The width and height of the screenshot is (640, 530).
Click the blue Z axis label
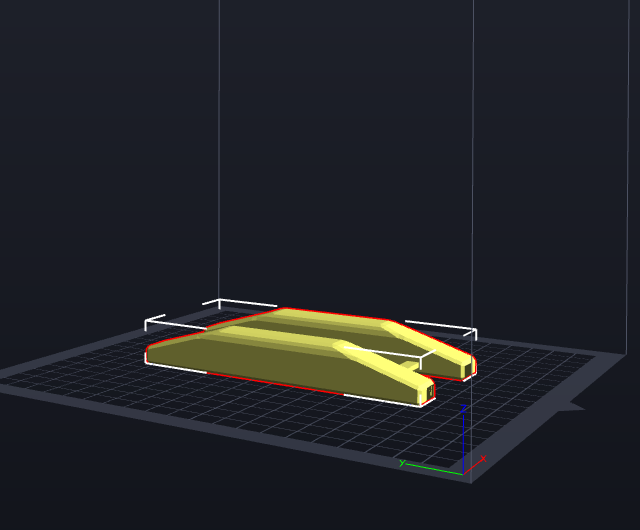click(463, 409)
